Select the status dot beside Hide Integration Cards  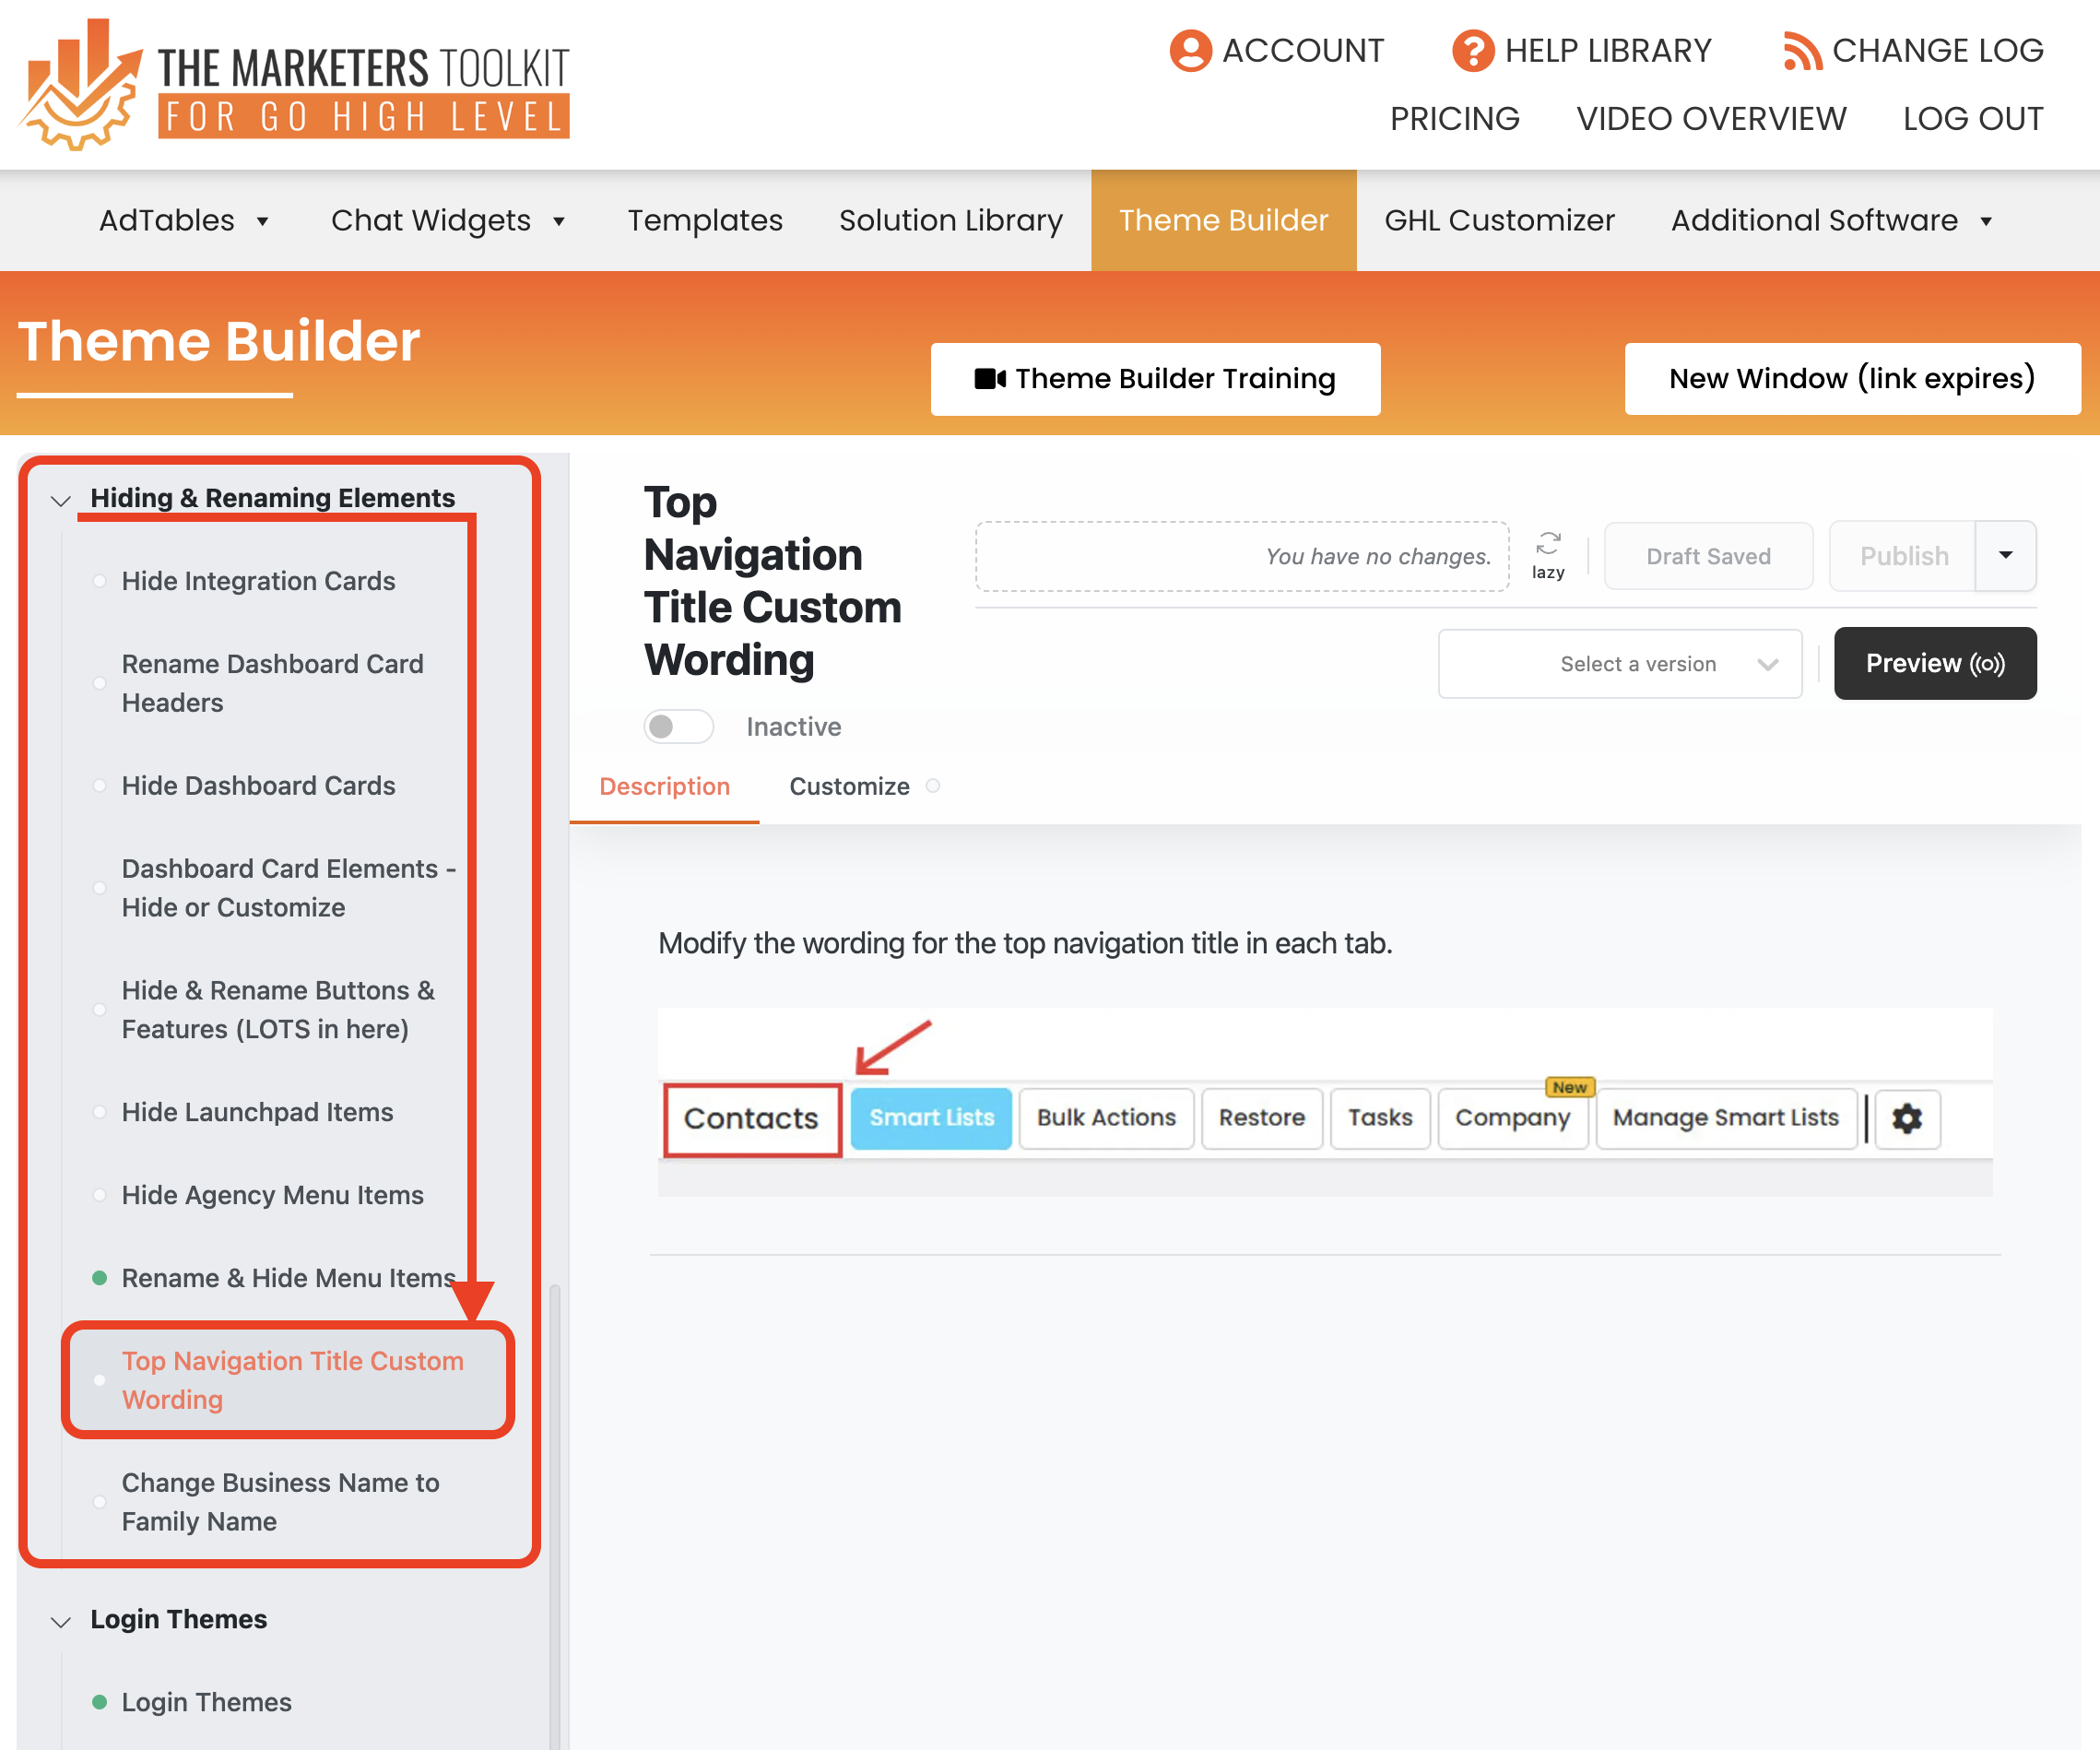click(x=99, y=581)
